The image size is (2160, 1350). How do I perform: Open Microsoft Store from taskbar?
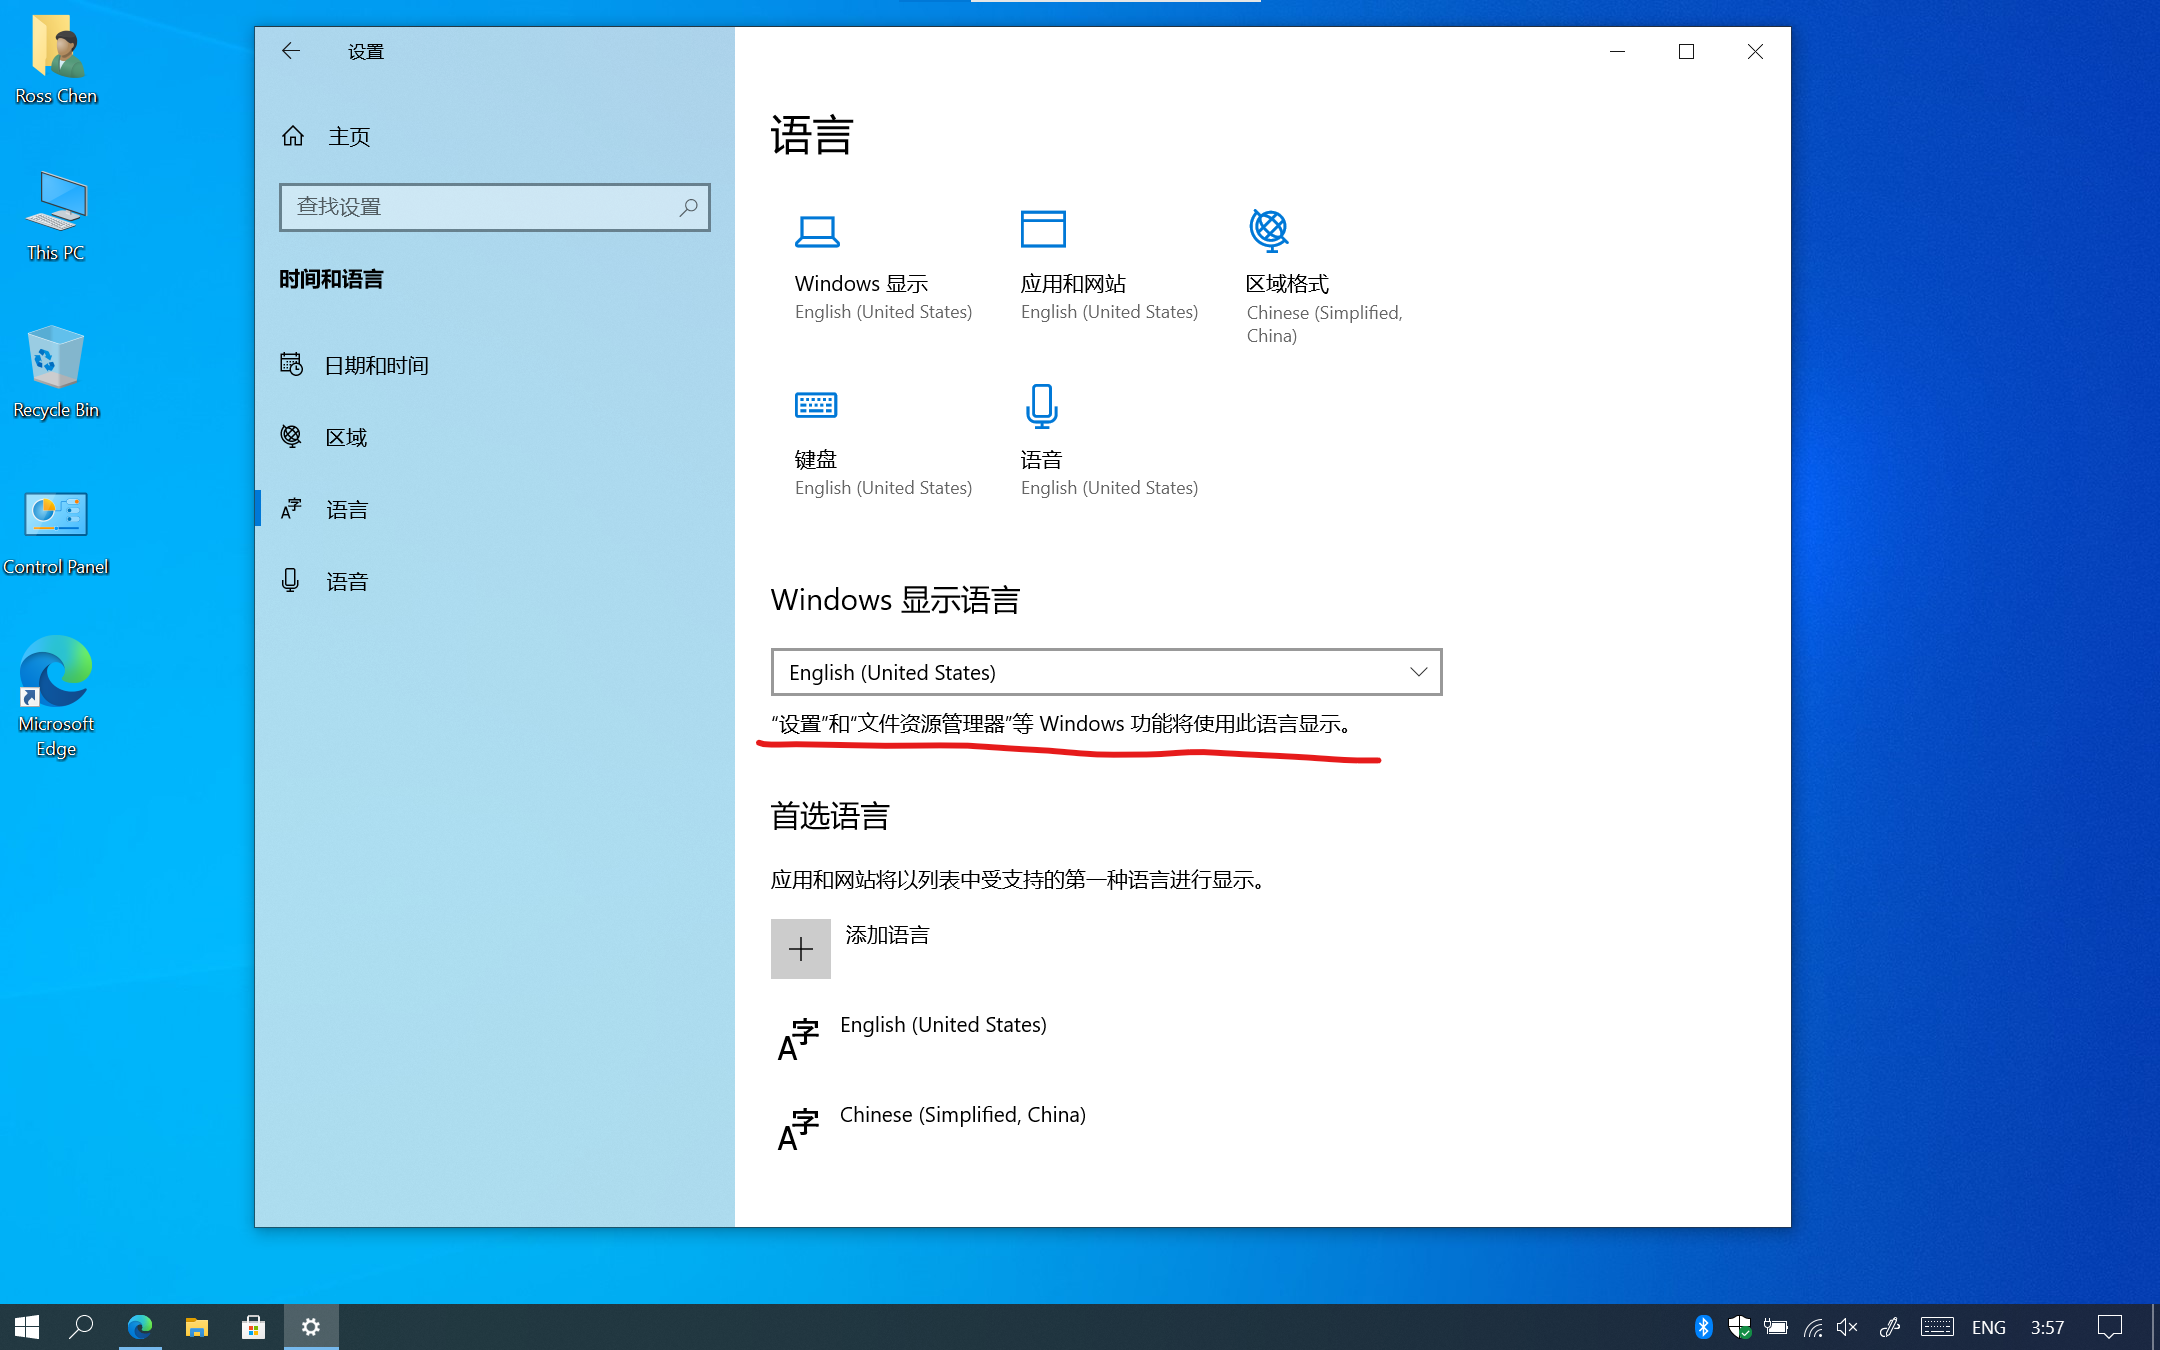(254, 1327)
